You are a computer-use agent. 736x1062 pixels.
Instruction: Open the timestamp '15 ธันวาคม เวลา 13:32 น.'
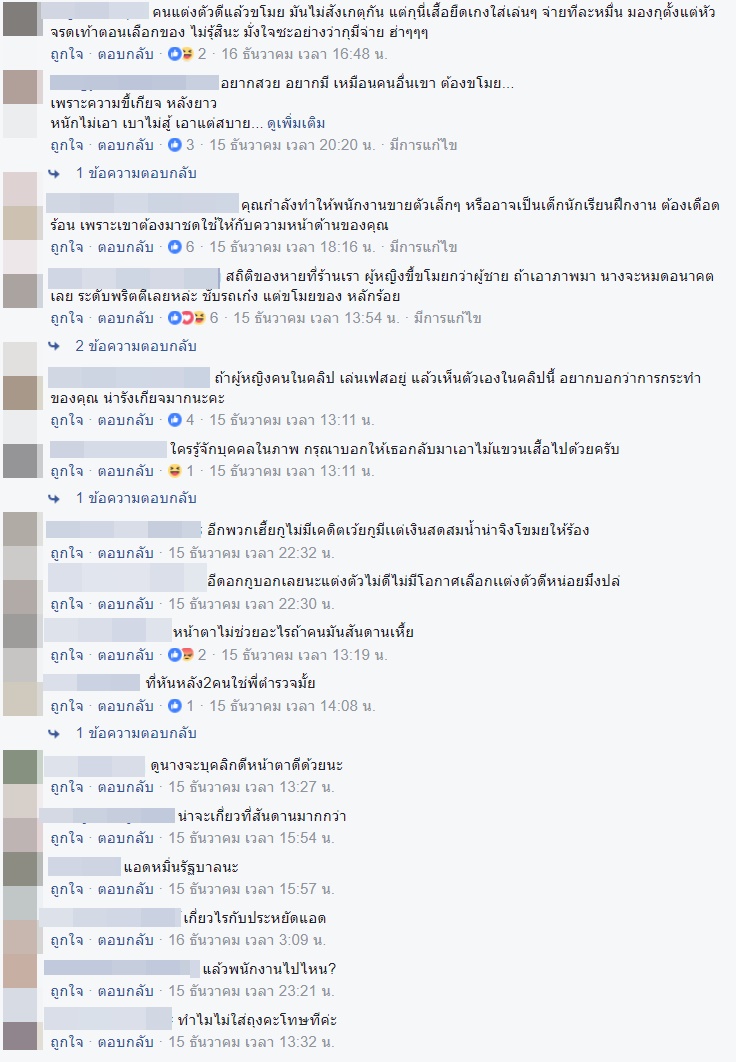(x=251, y=1042)
